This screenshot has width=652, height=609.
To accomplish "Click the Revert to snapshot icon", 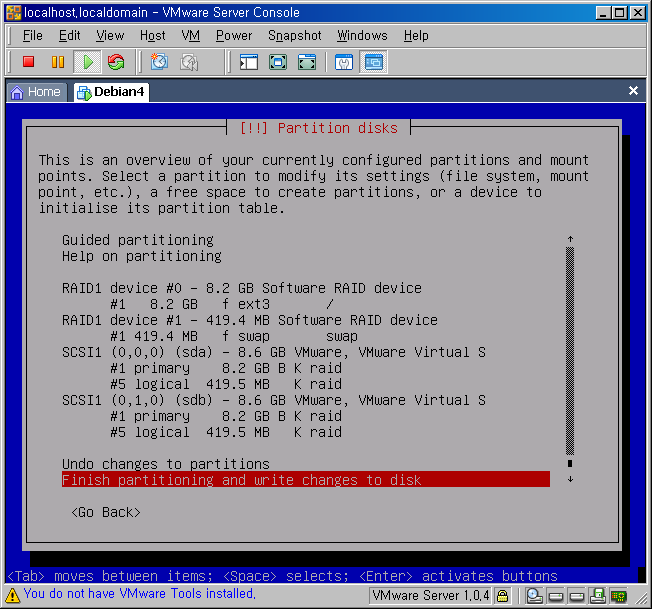I will click(188, 62).
